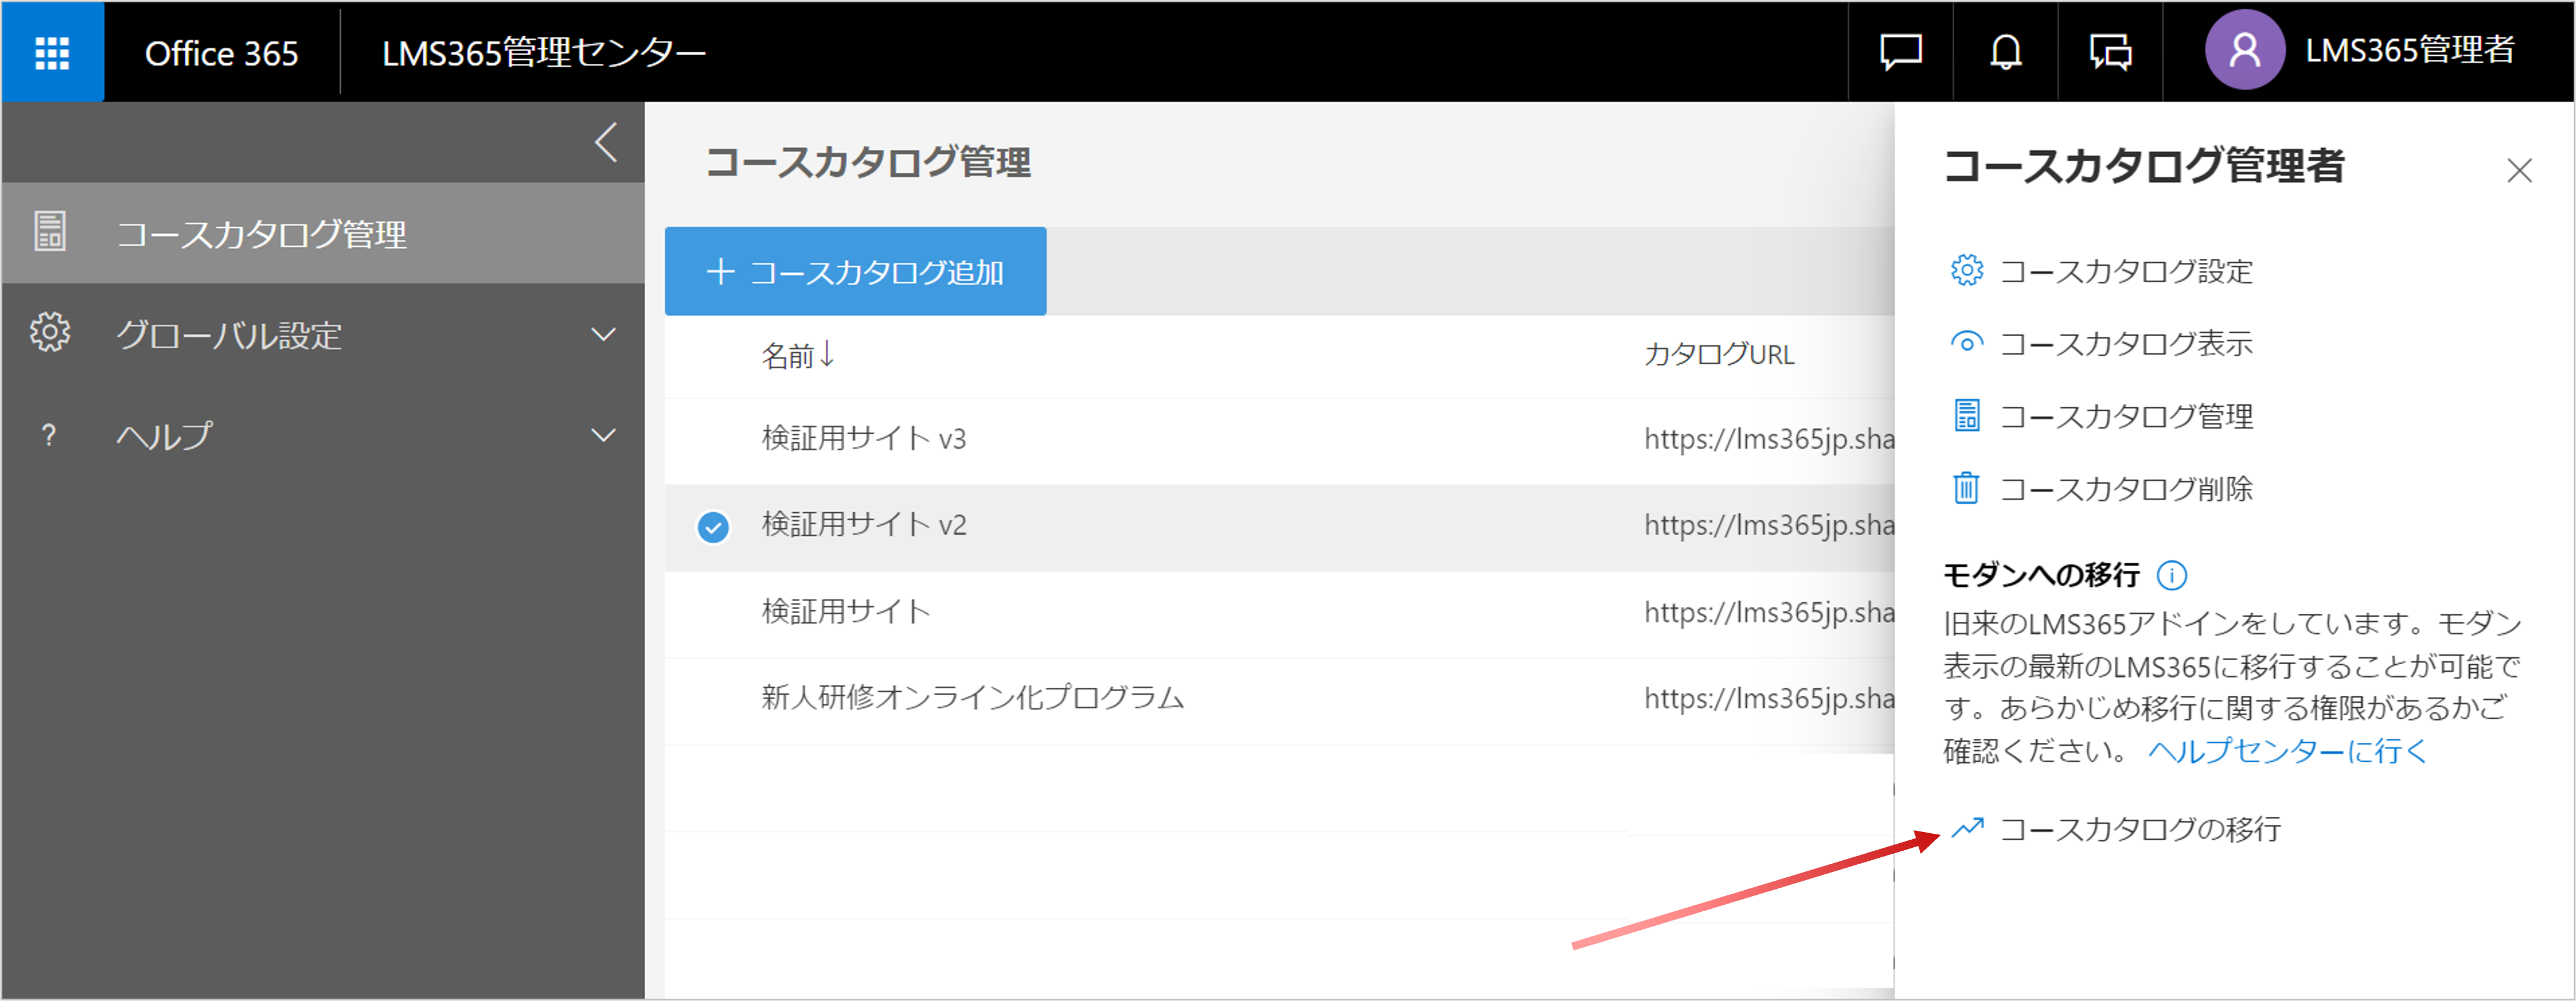2576x1001 pixels.
Task: Click the Office 365 title link
Action: click(x=221, y=53)
